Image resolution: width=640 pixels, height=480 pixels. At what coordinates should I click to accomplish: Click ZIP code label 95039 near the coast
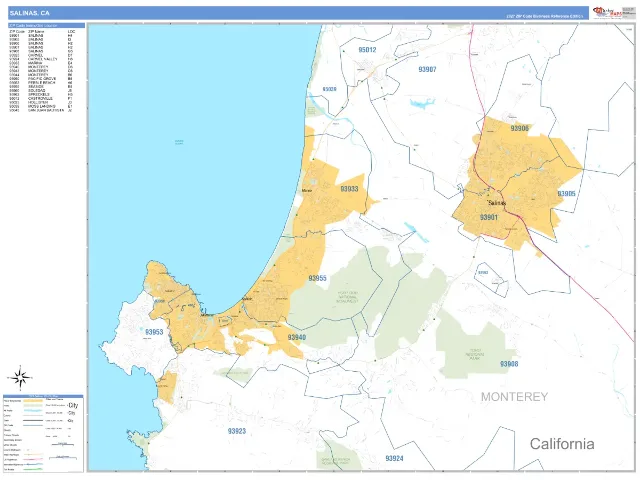[x=329, y=89]
